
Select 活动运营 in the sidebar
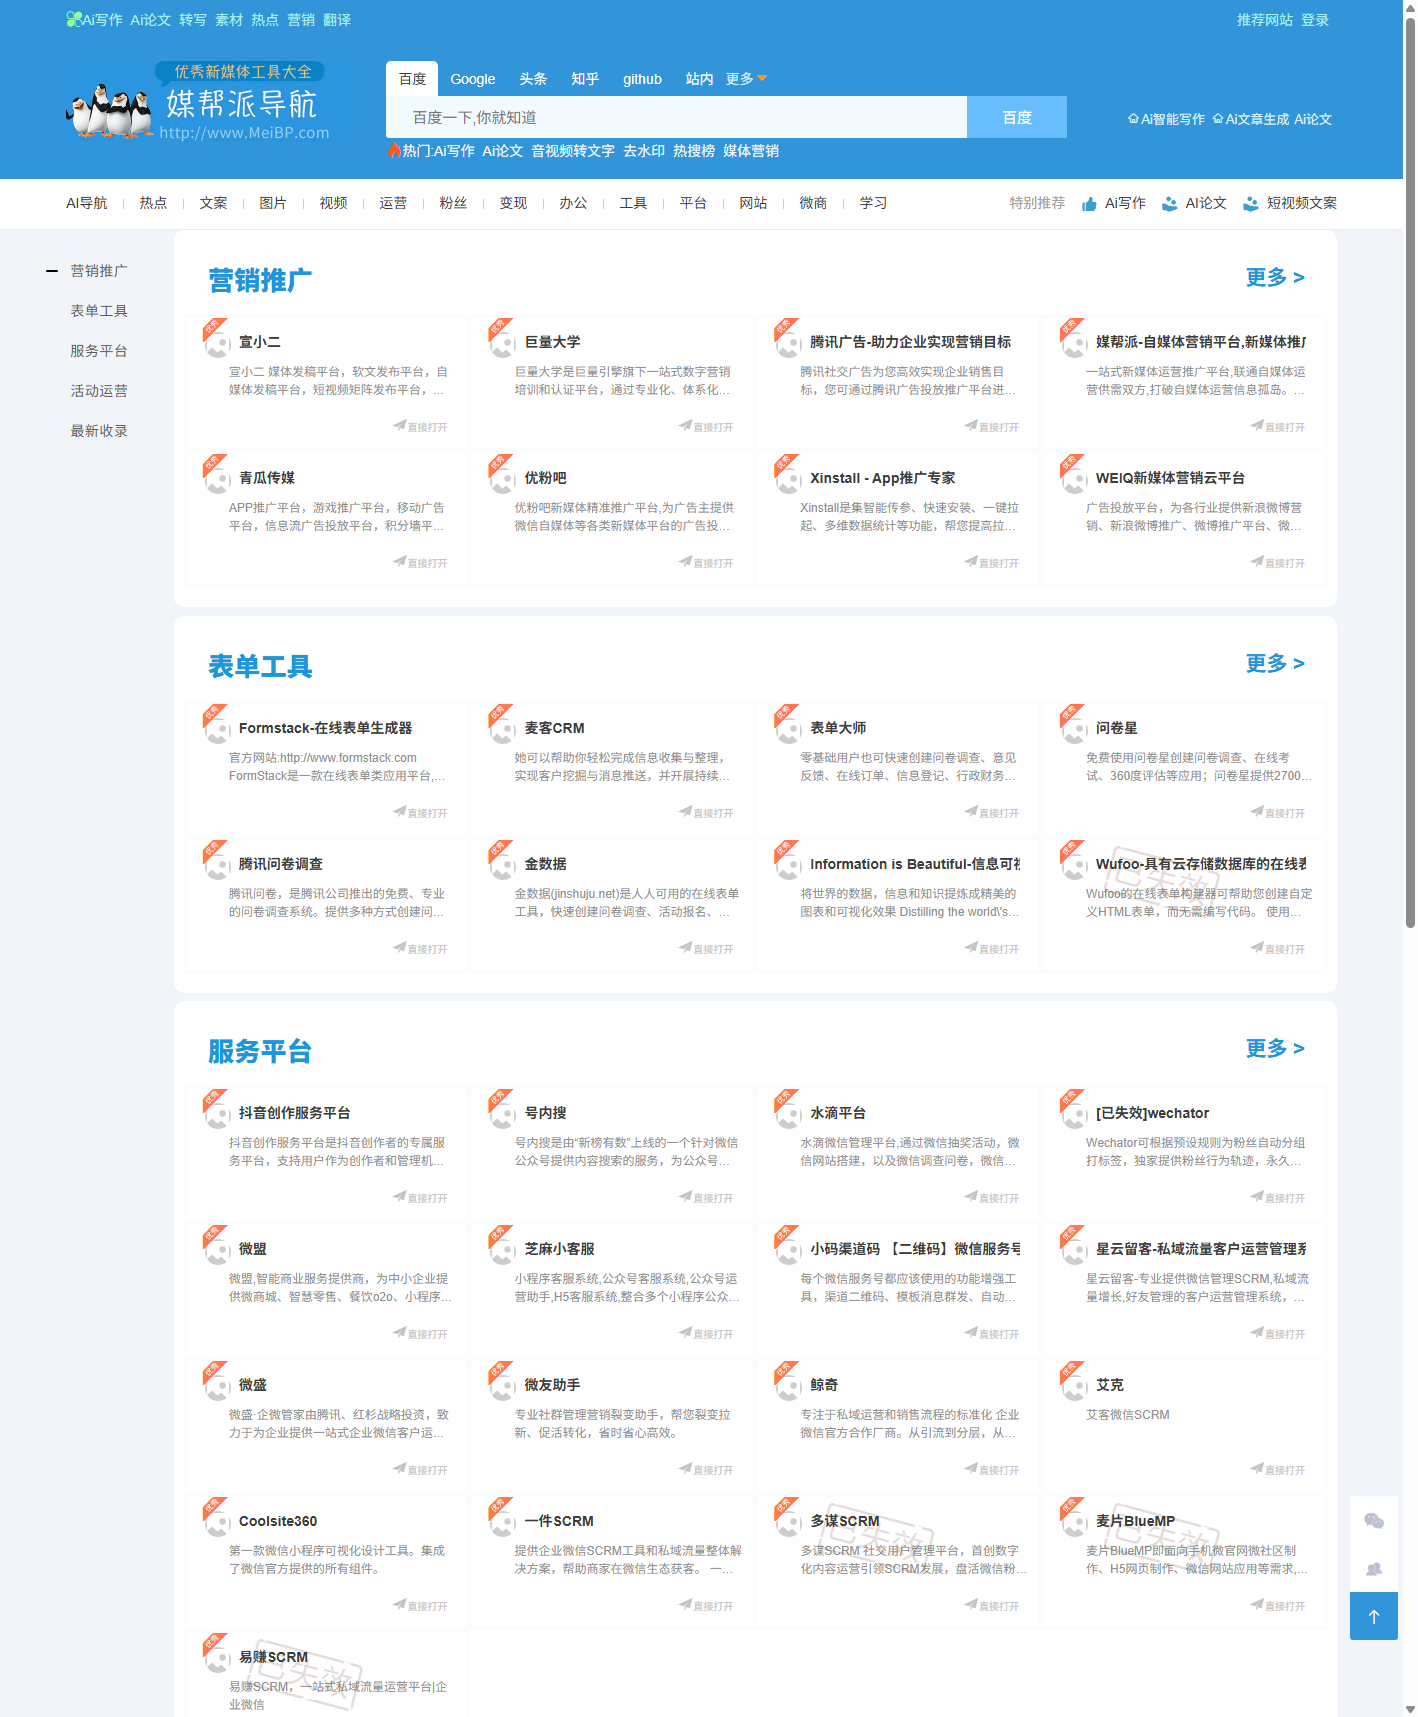click(99, 391)
